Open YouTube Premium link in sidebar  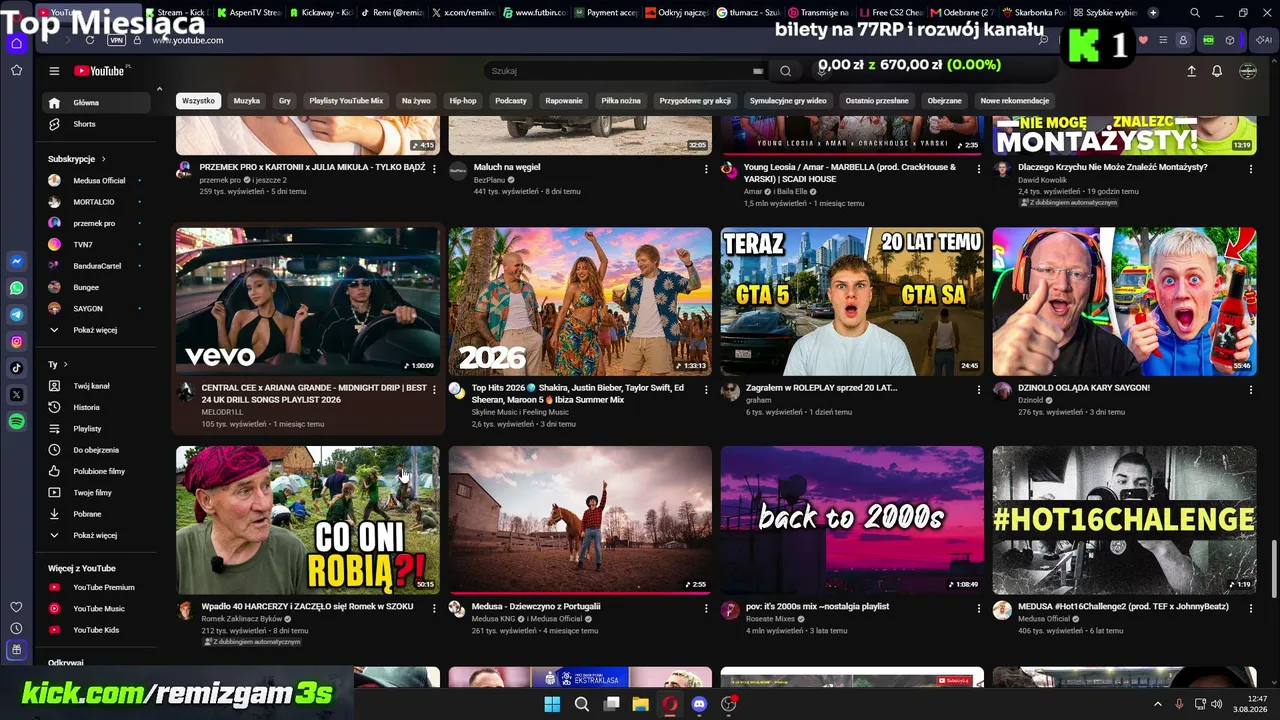pos(103,588)
